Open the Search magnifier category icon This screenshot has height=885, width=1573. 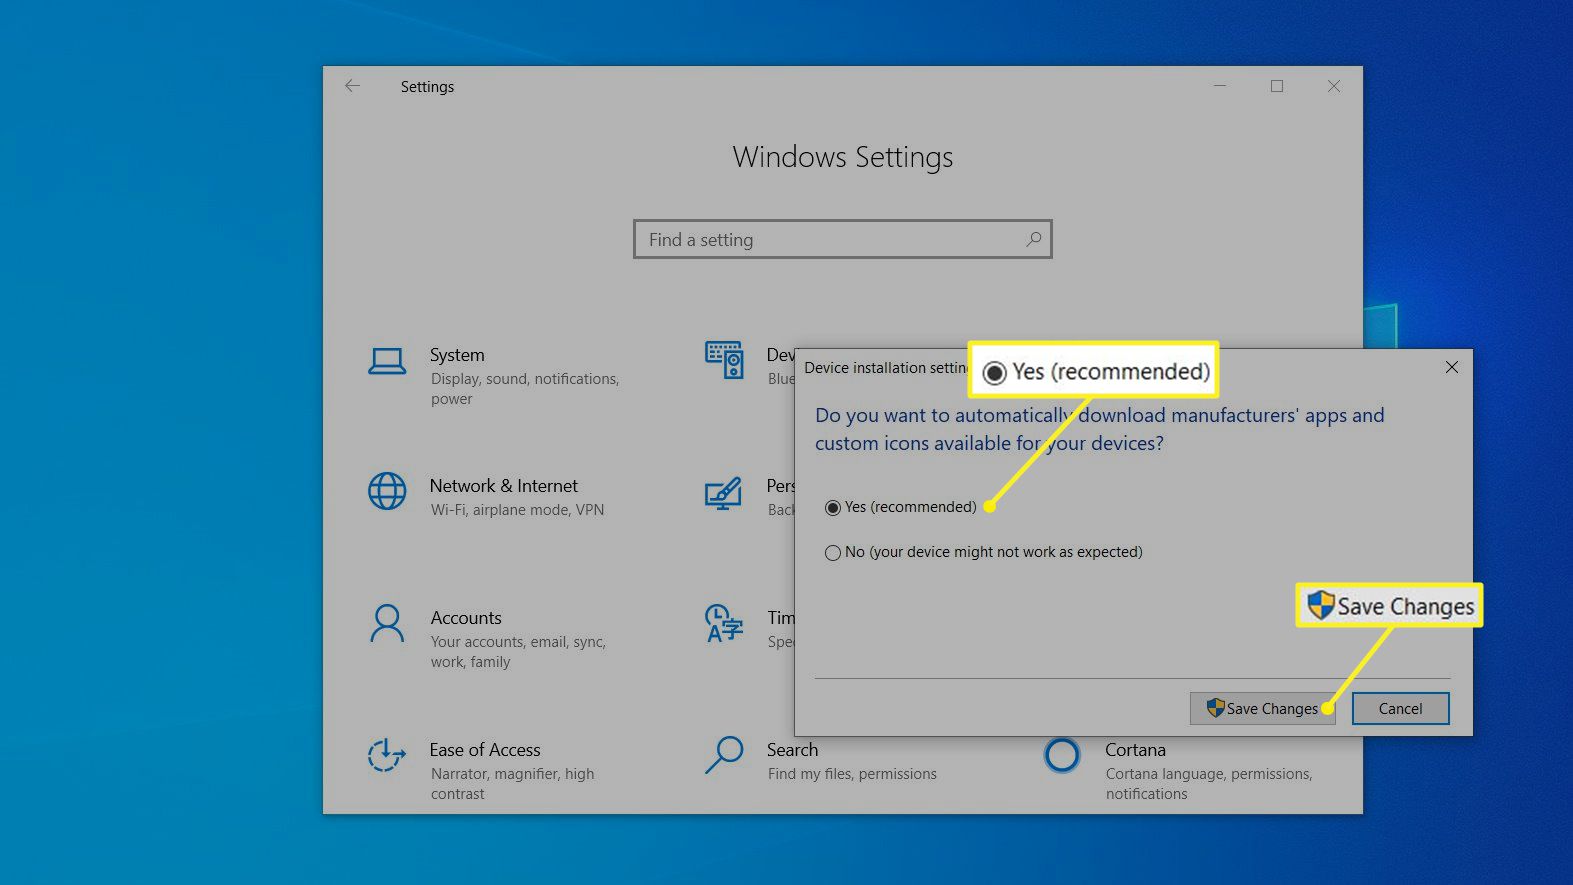pos(724,755)
